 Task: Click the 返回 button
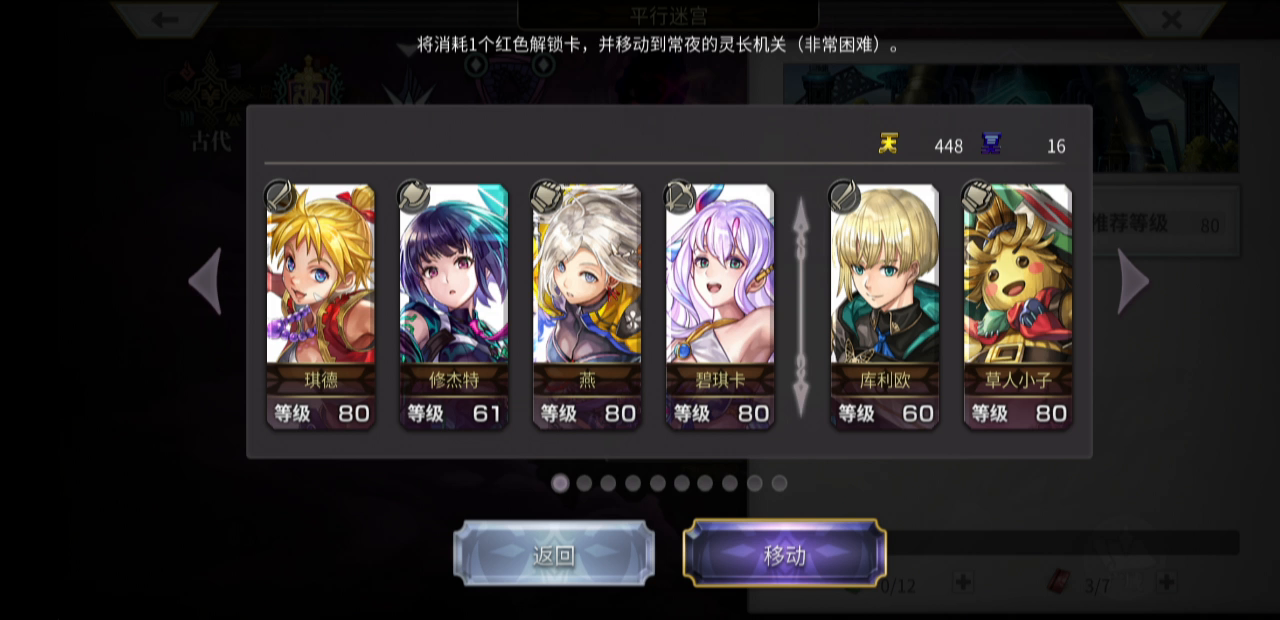pyautogui.click(x=554, y=554)
